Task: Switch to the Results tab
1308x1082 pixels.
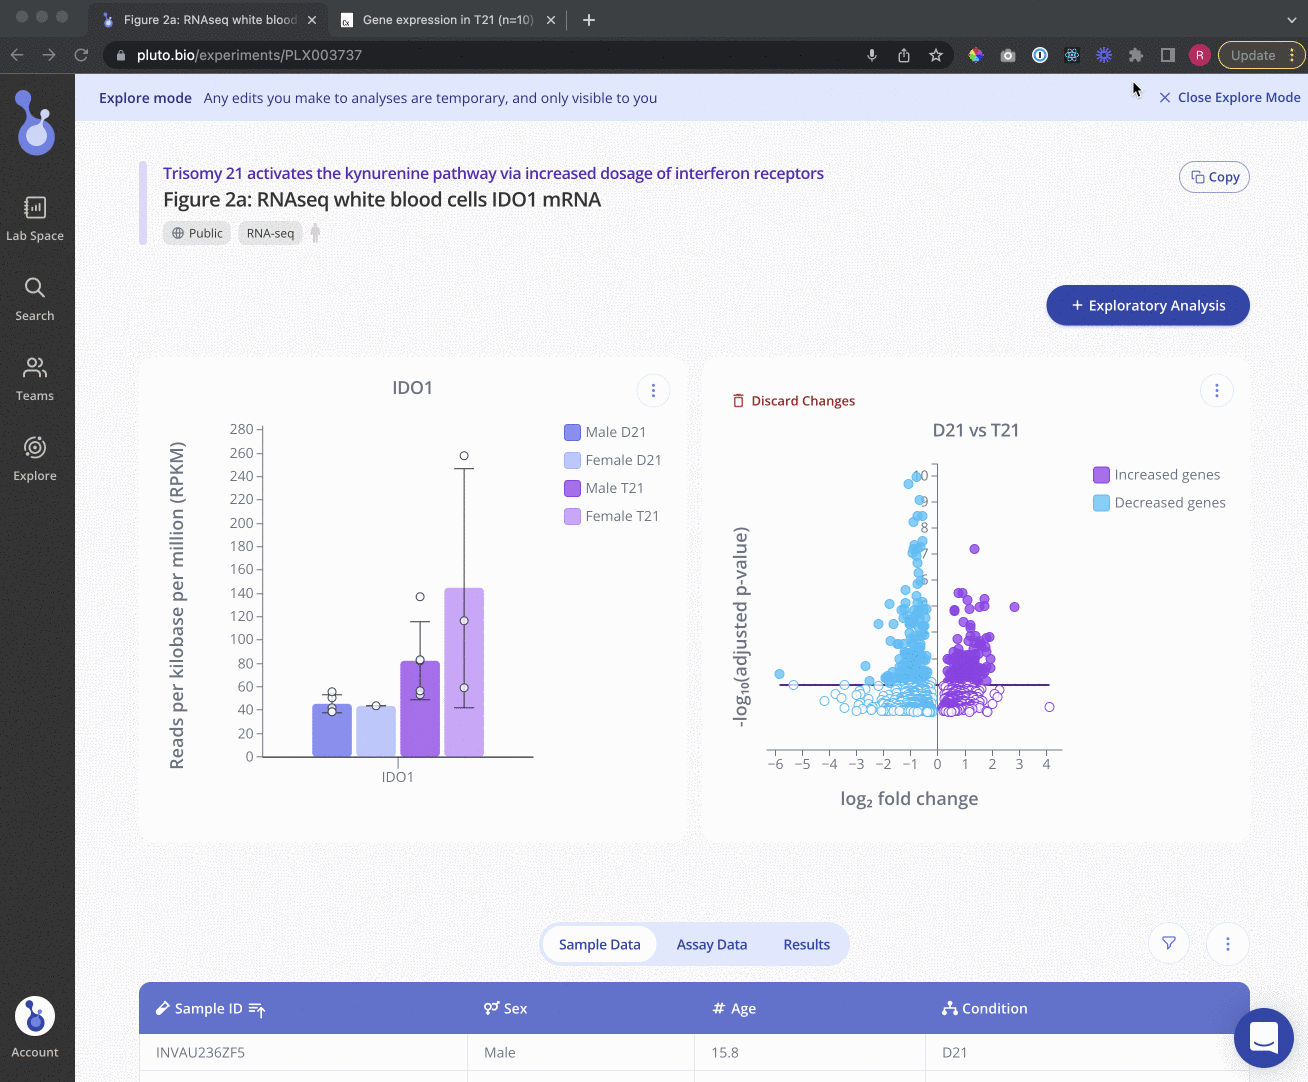Action: 806,944
